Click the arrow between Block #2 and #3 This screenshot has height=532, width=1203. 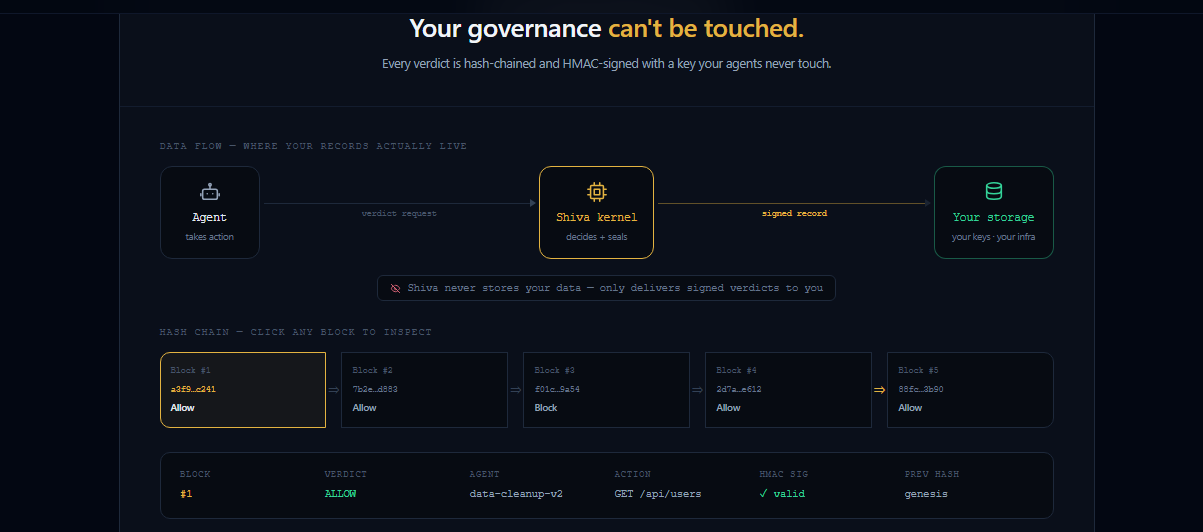[x=516, y=390]
